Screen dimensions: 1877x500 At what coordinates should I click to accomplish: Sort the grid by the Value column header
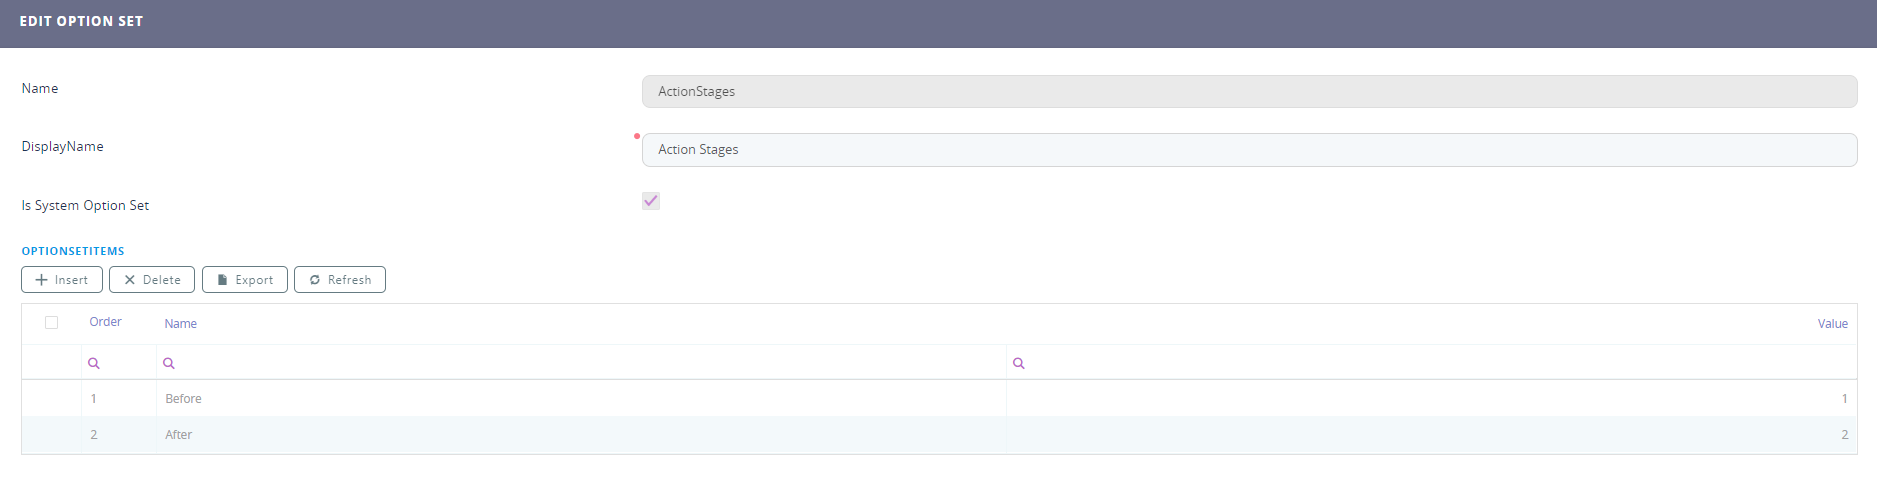pyautogui.click(x=1832, y=324)
